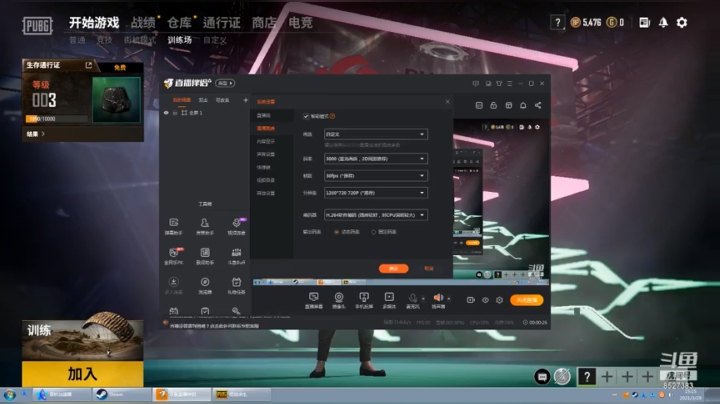This screenshot has width=720, height=404.
Task: Open the resolution dropdown showing 1280*720
Action: 376,193
